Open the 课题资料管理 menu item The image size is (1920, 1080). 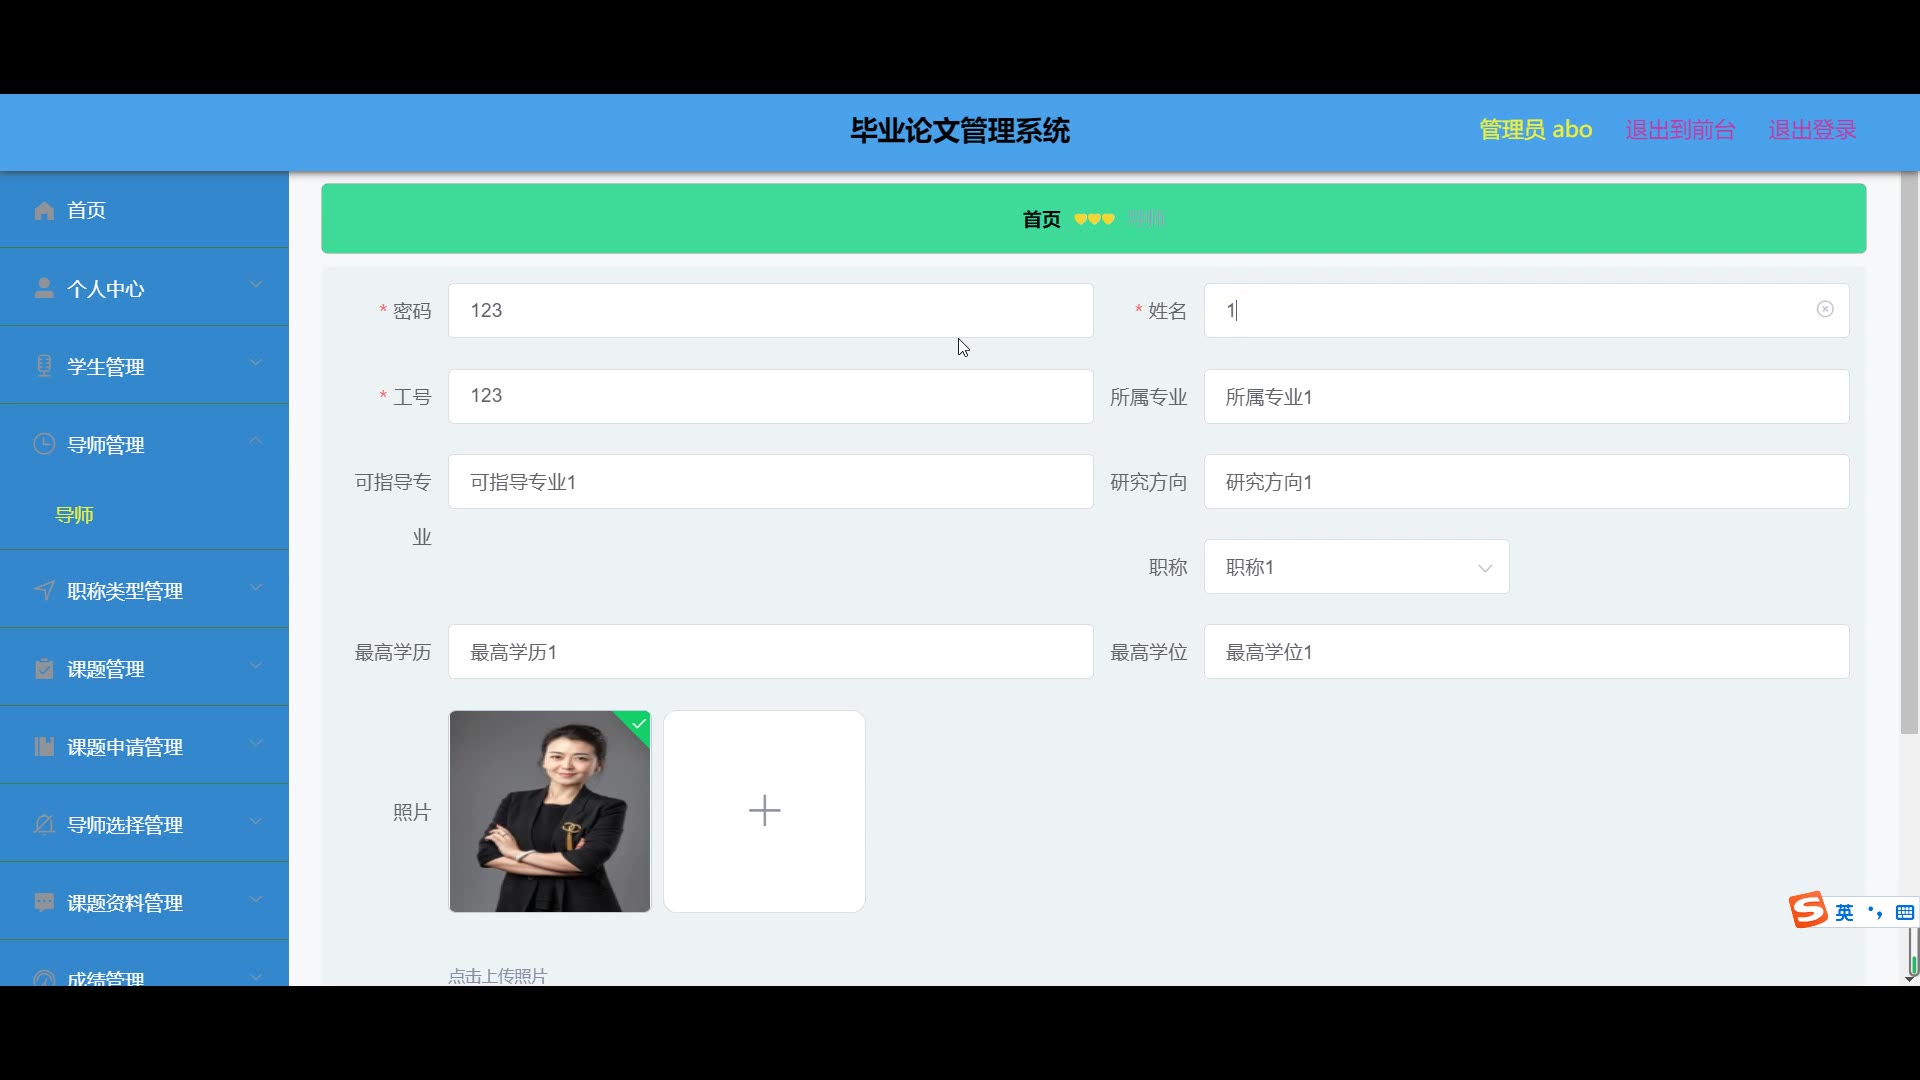125,902
